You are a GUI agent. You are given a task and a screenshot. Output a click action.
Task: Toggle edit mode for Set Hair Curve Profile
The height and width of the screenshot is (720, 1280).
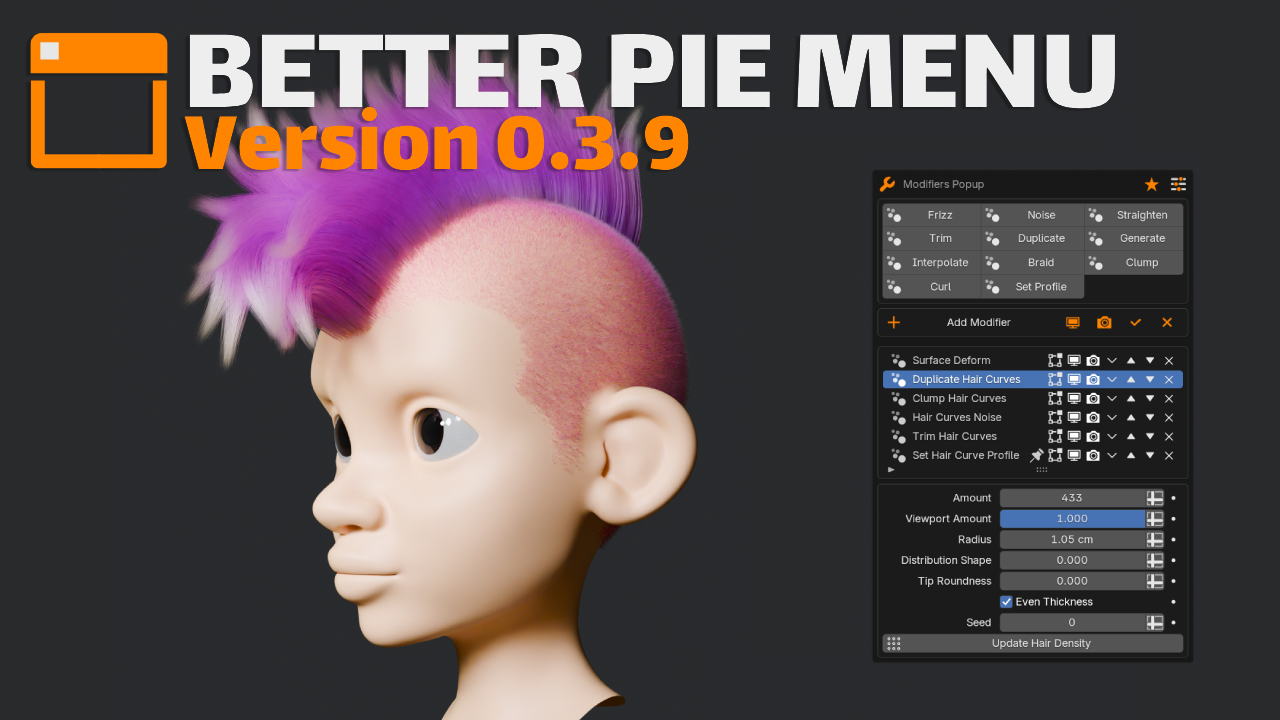point(1055,456)
